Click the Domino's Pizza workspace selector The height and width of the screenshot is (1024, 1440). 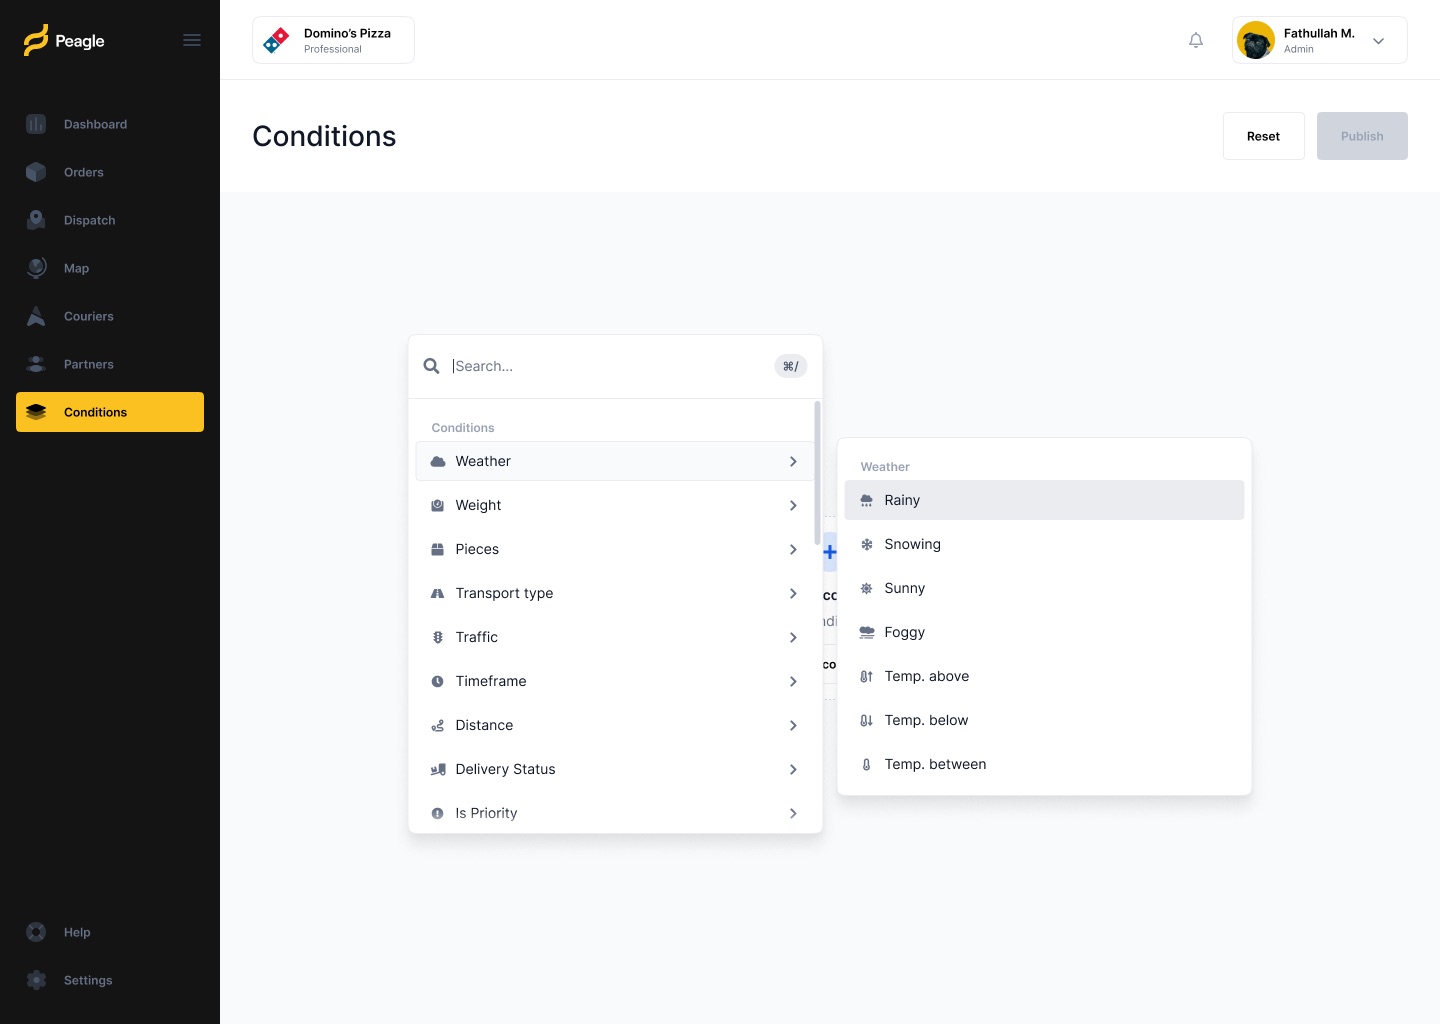(x=333, y=40)
